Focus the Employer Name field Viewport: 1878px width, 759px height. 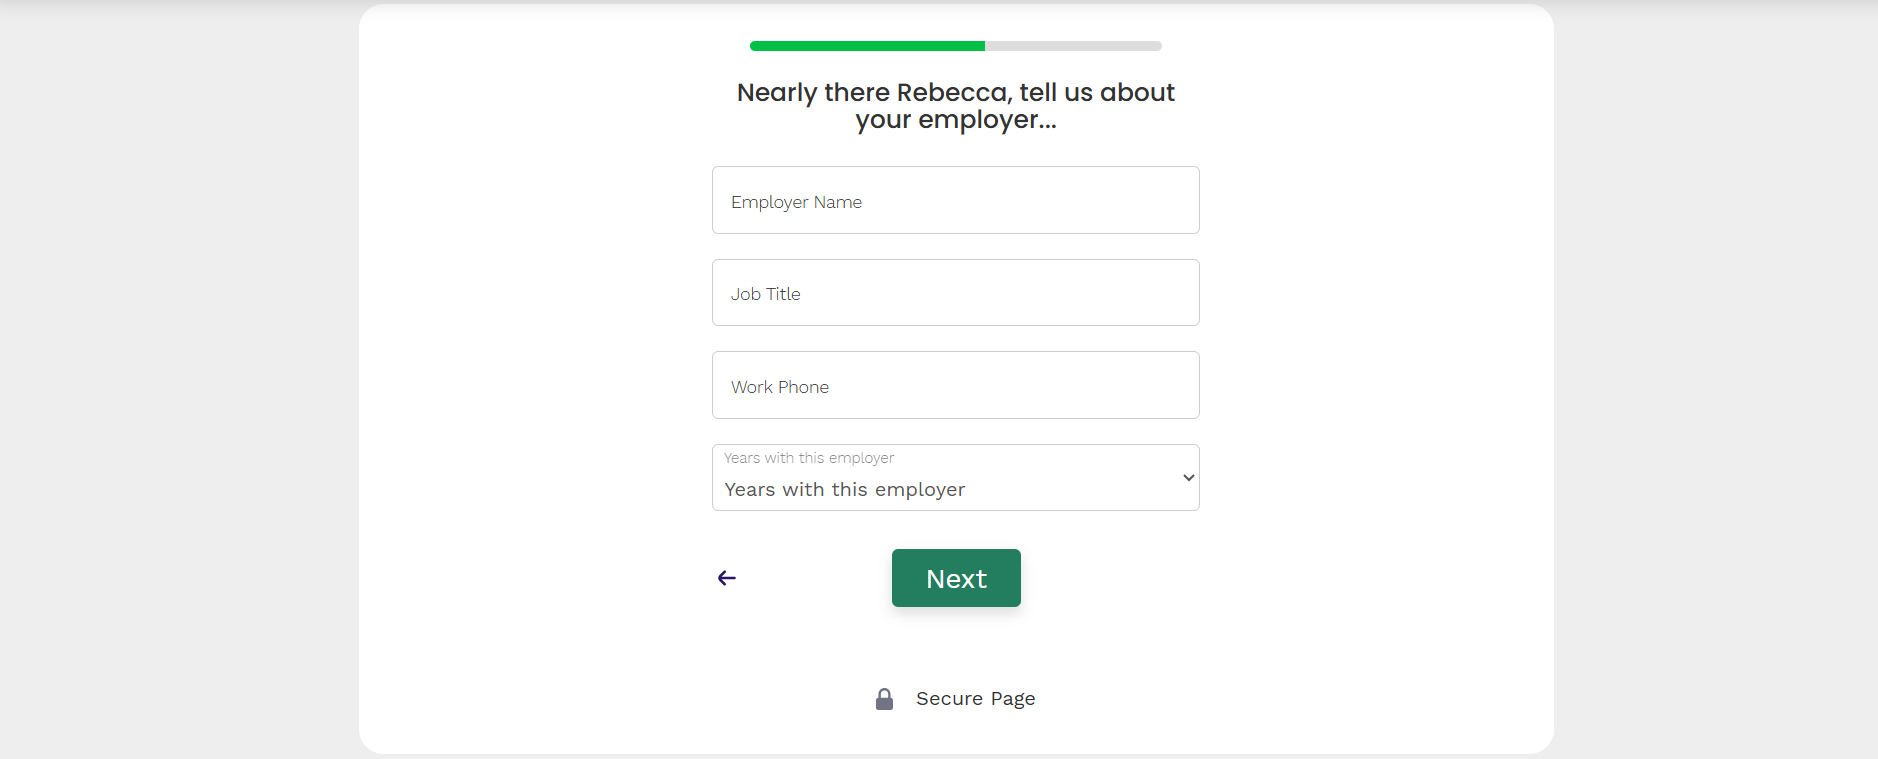pos(955,200)
